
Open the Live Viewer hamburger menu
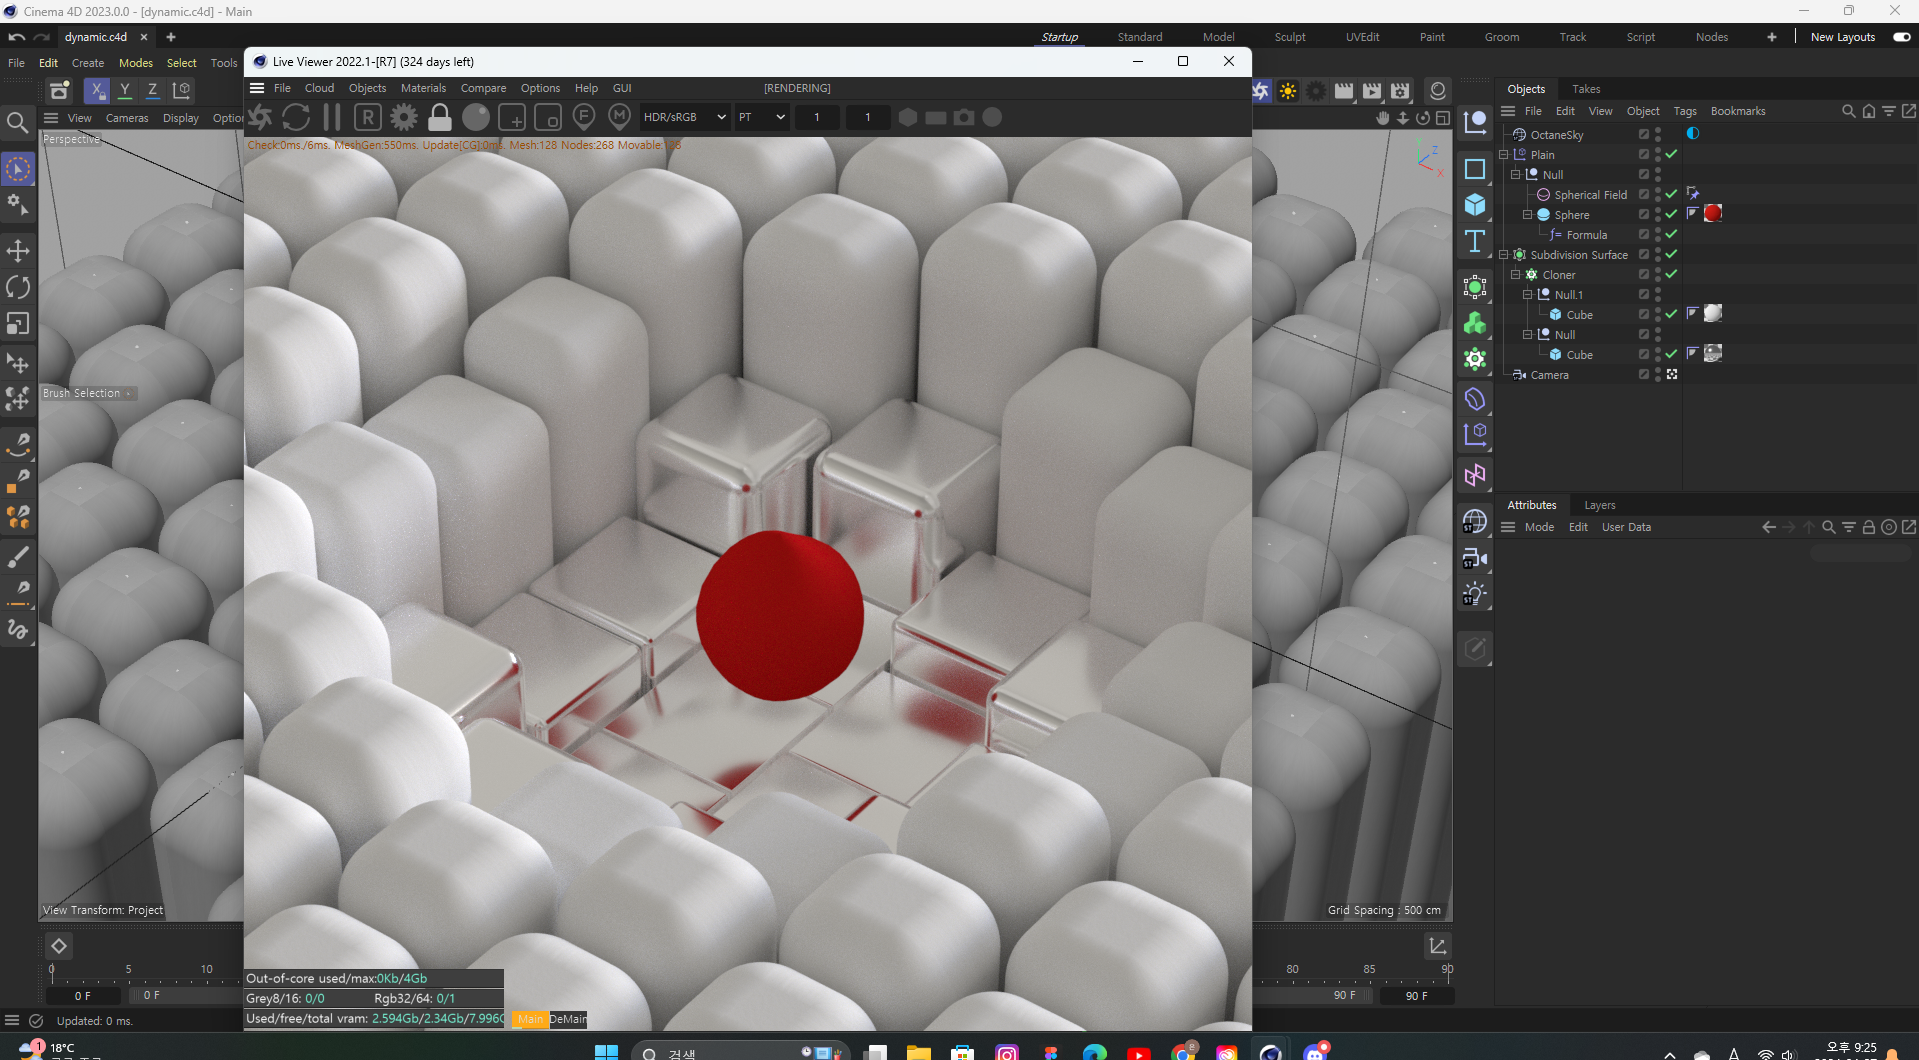[x=257, y=88]
